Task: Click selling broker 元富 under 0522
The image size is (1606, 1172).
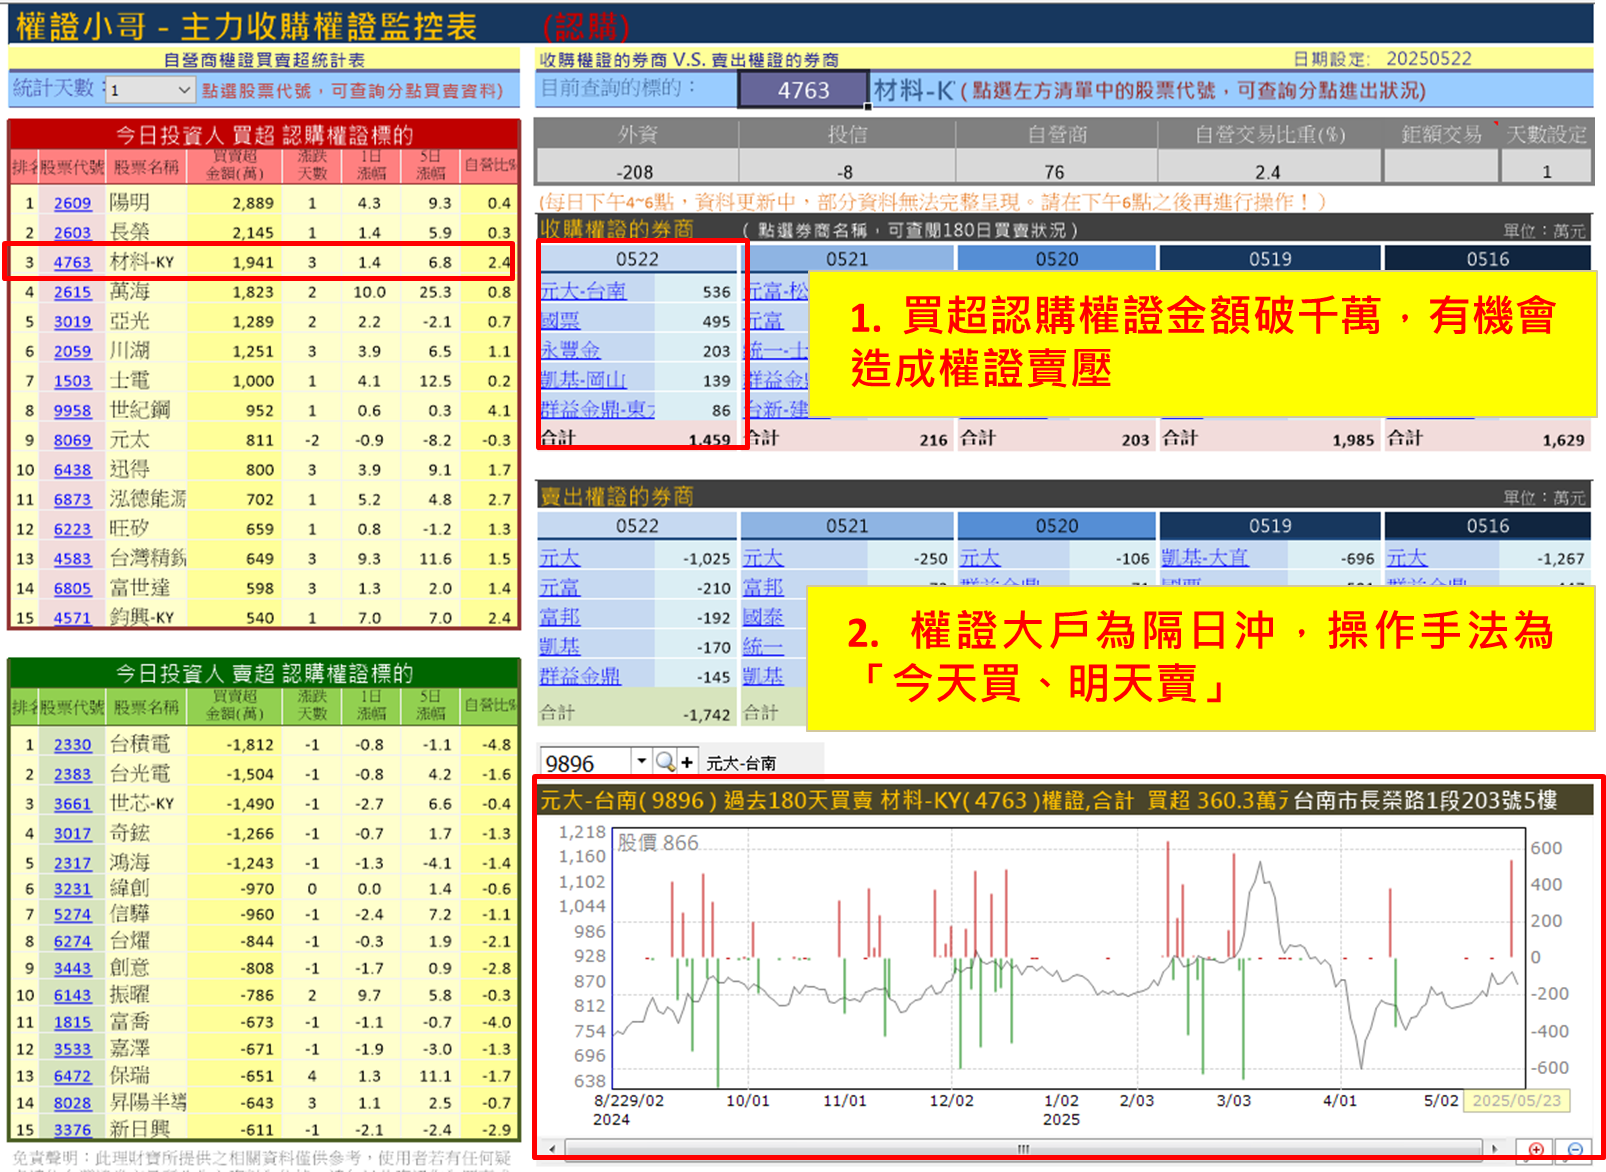Action: point(560,588)
